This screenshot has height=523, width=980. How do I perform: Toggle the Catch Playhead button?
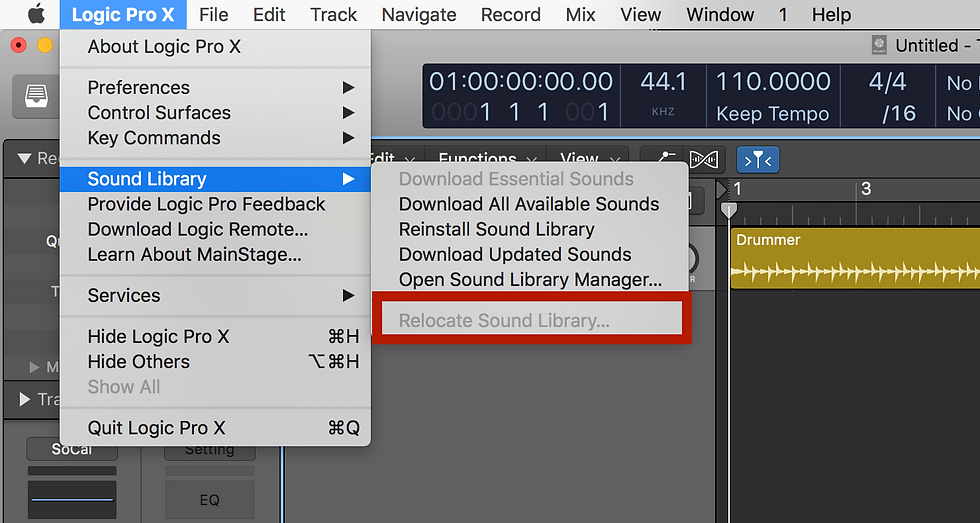(758, 160)
